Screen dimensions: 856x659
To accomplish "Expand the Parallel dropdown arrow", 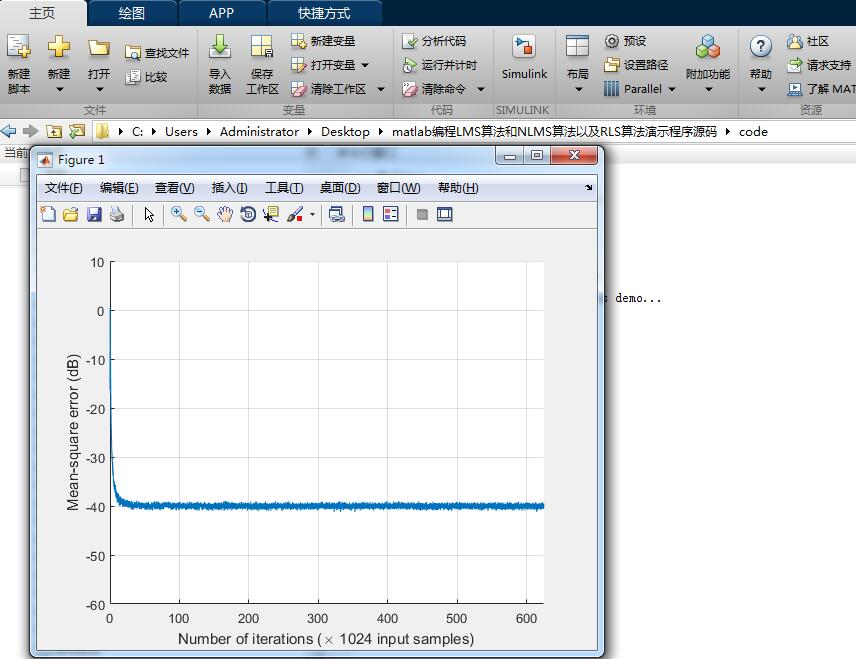I will click(x=672, y=89).
